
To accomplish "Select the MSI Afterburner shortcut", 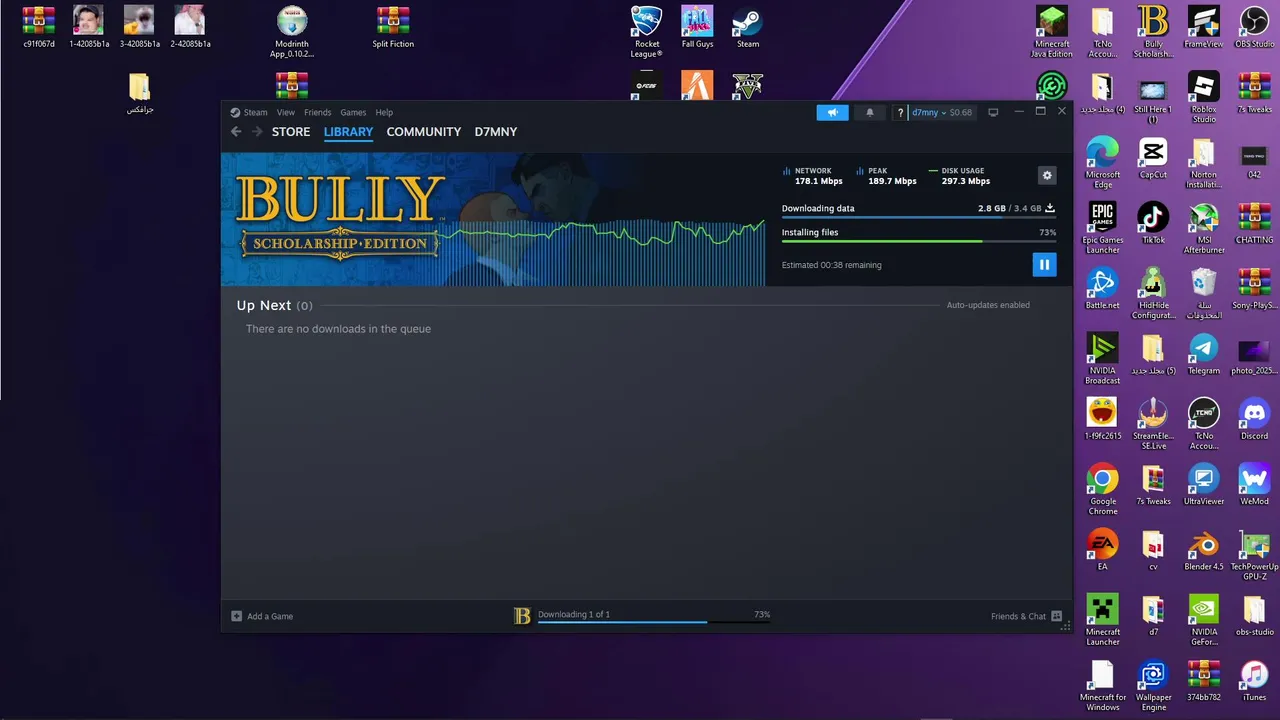I will (x=1203, y=228).
